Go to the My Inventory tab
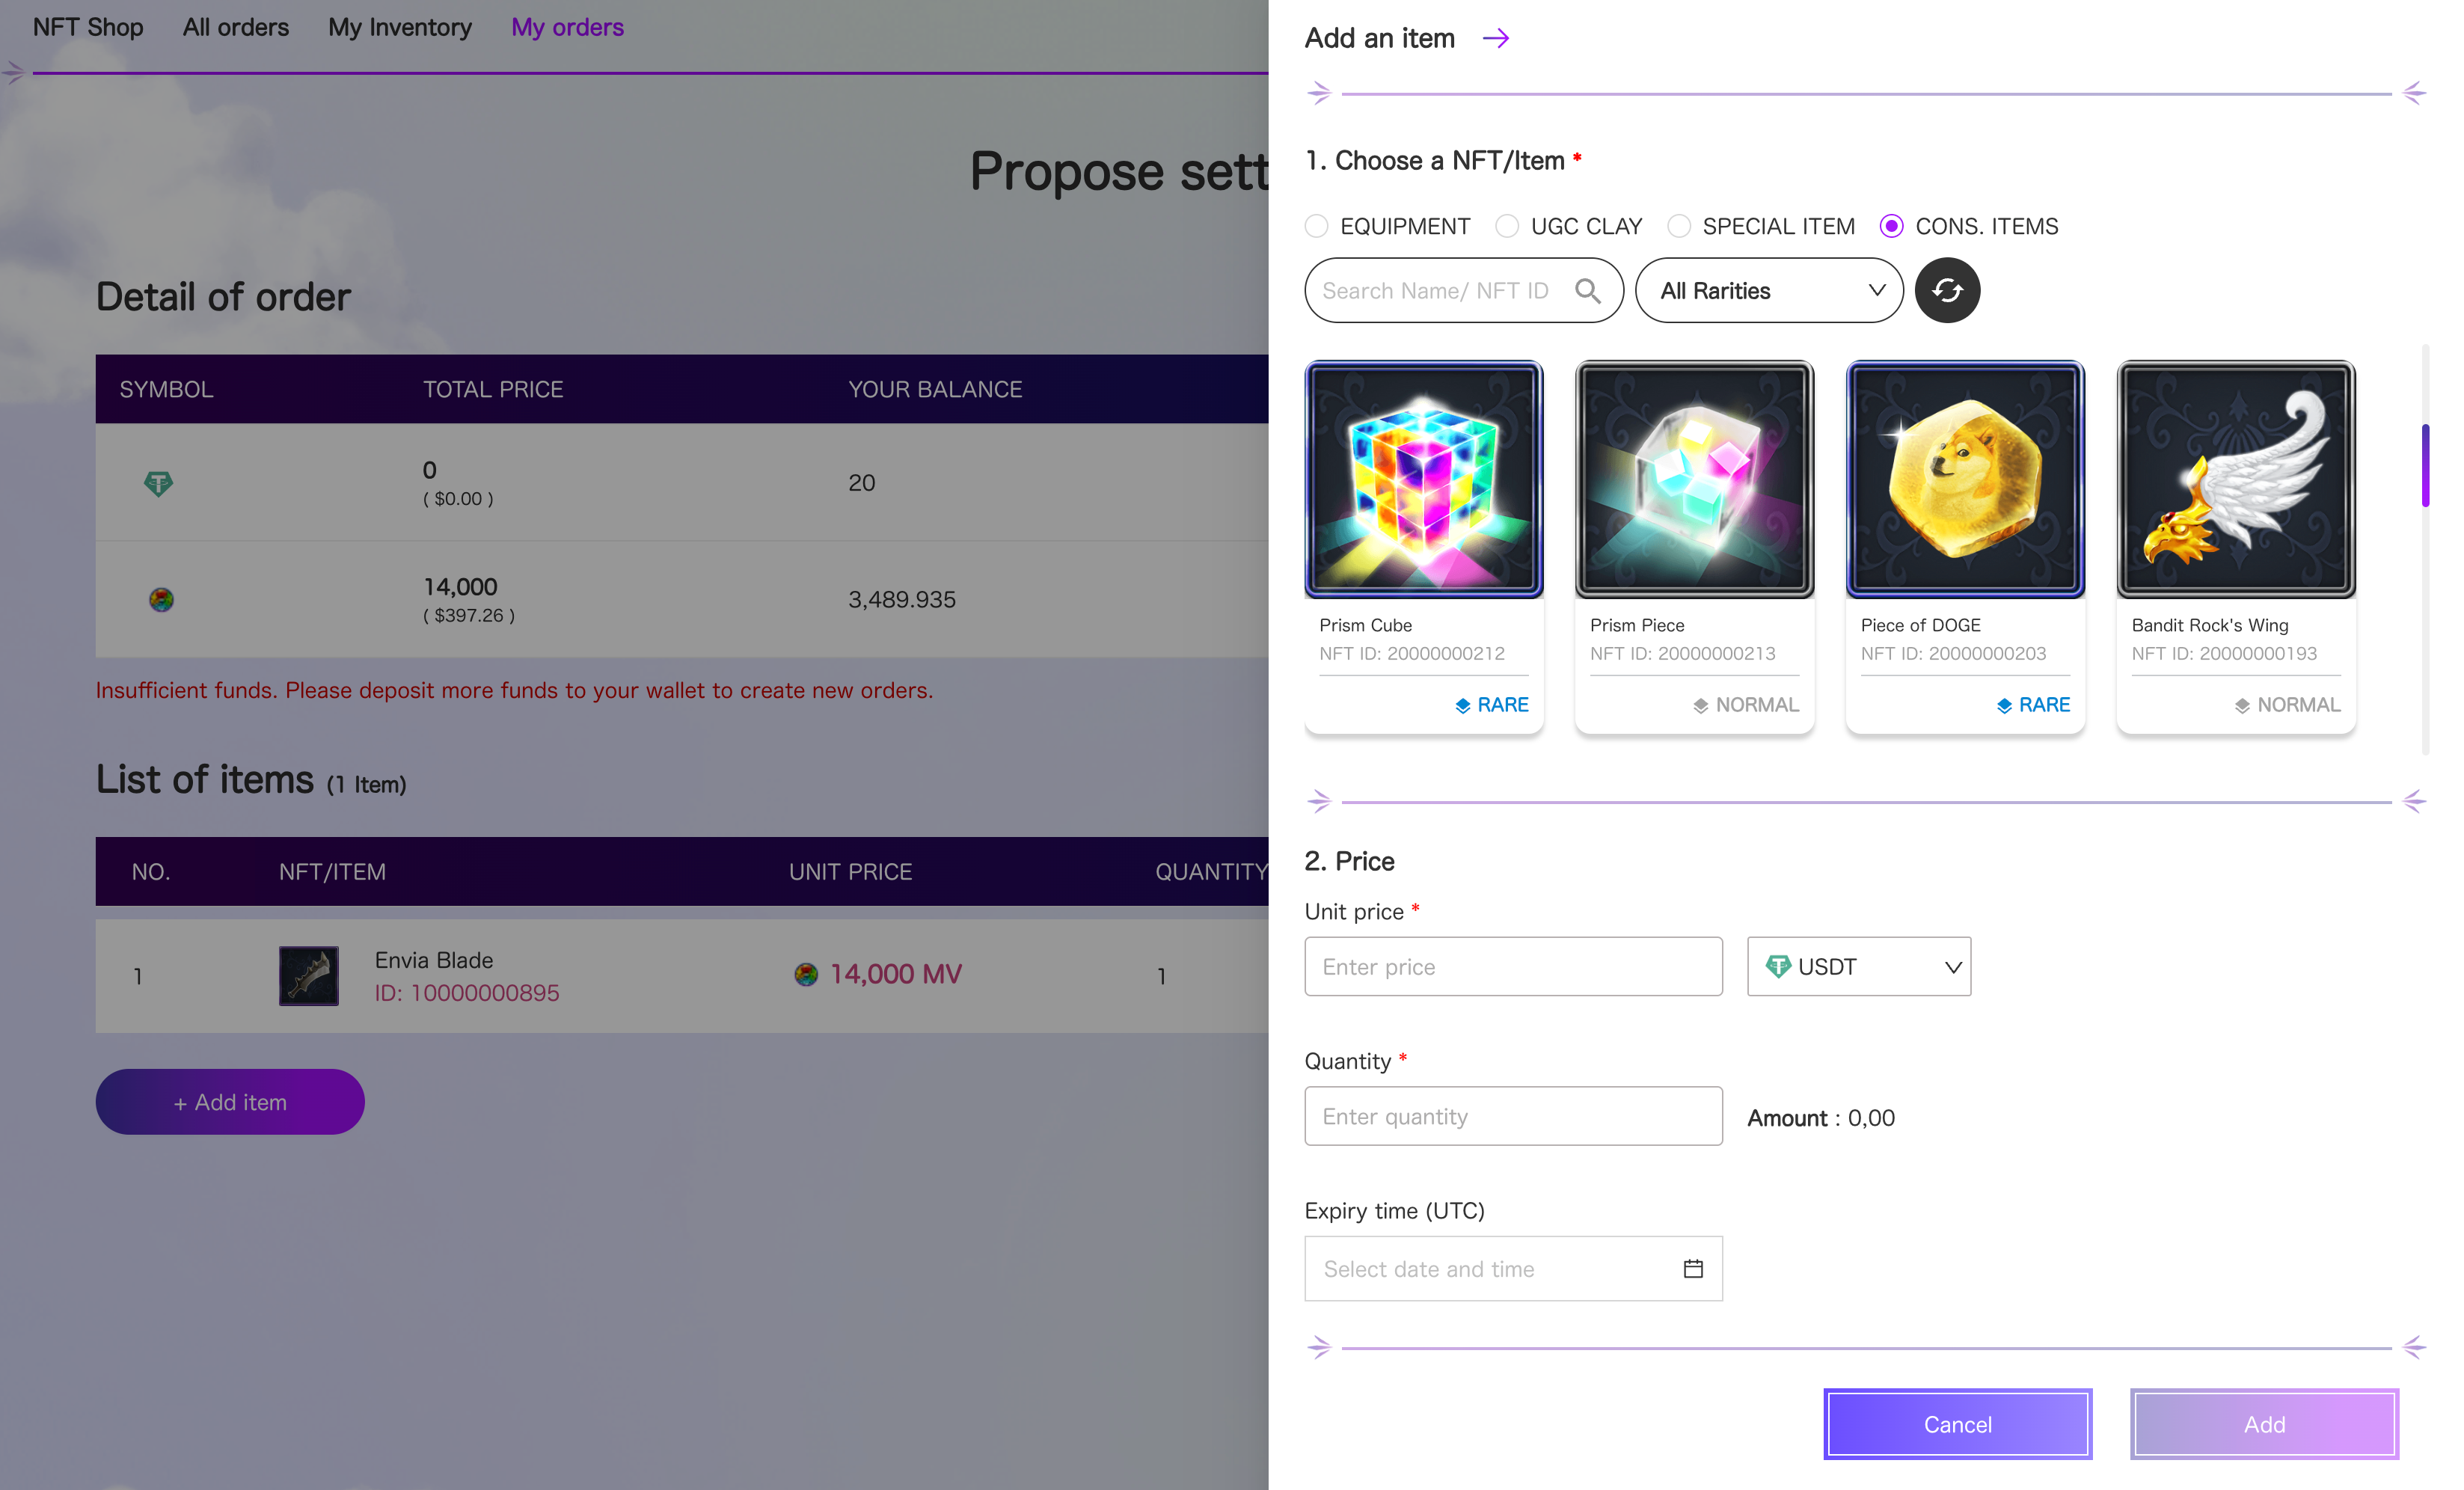2464x1490 pixels. pyautogui.click(x=400, y=27)
